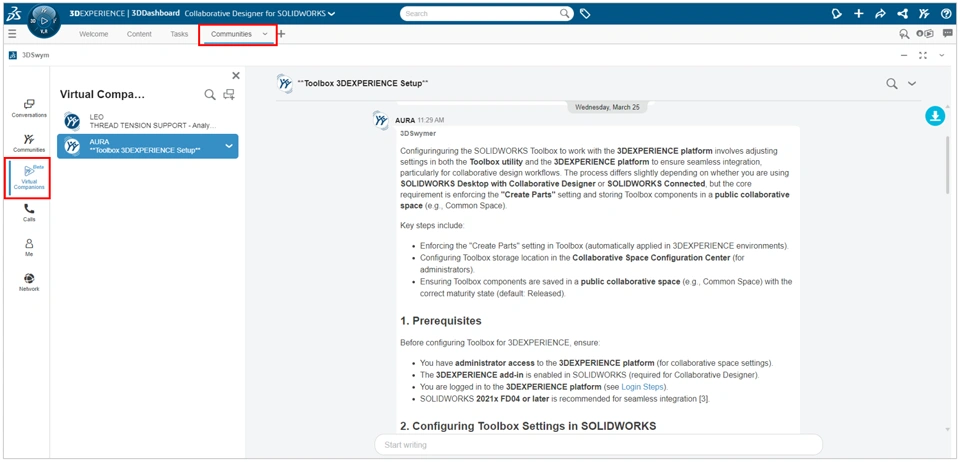Select the Communities tab
The width and height of the screenshot is (960, 462).
(231, 34)
